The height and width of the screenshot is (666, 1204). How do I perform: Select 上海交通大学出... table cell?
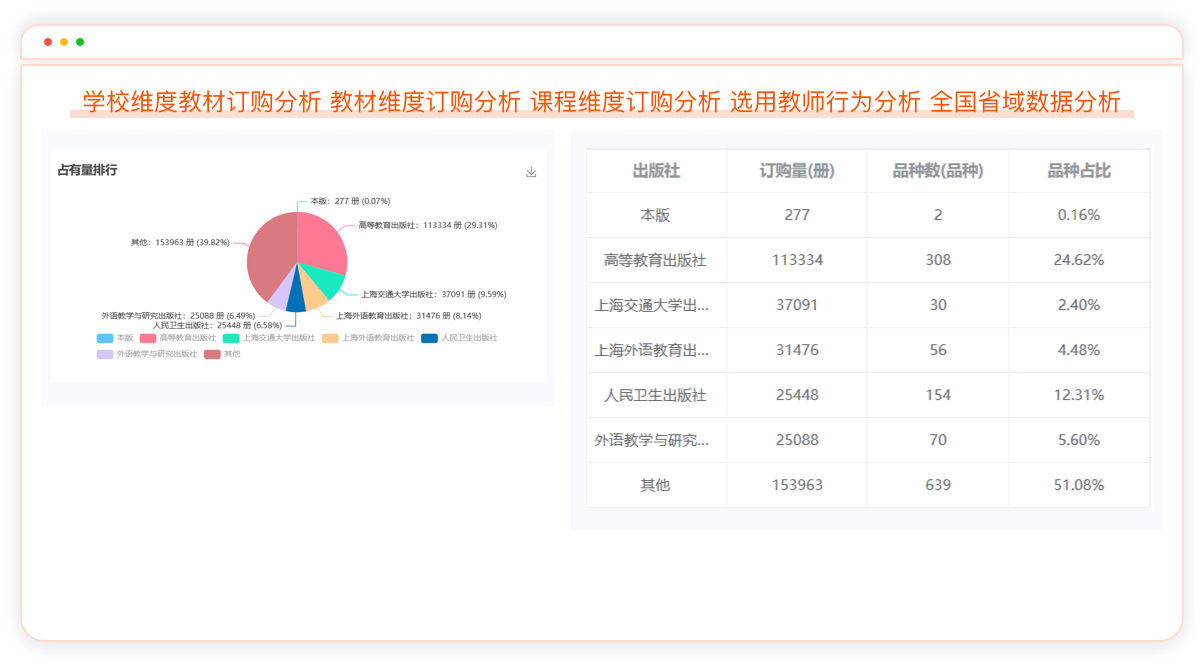tap(653, 305)
